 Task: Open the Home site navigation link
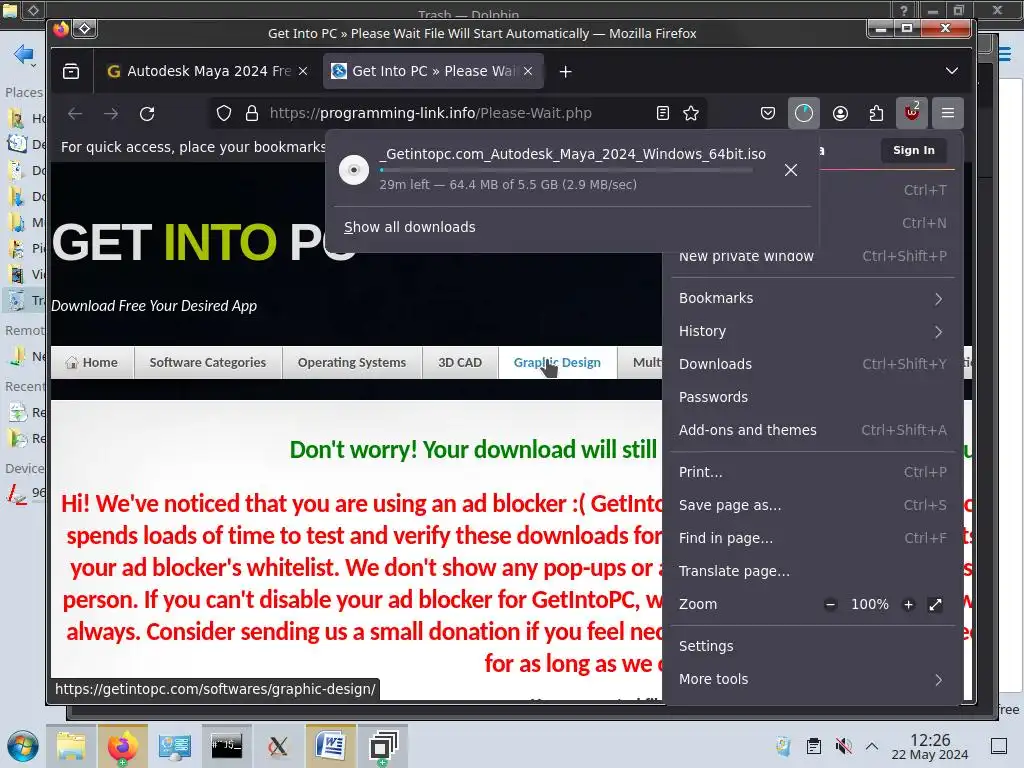[x=92, y=362]
